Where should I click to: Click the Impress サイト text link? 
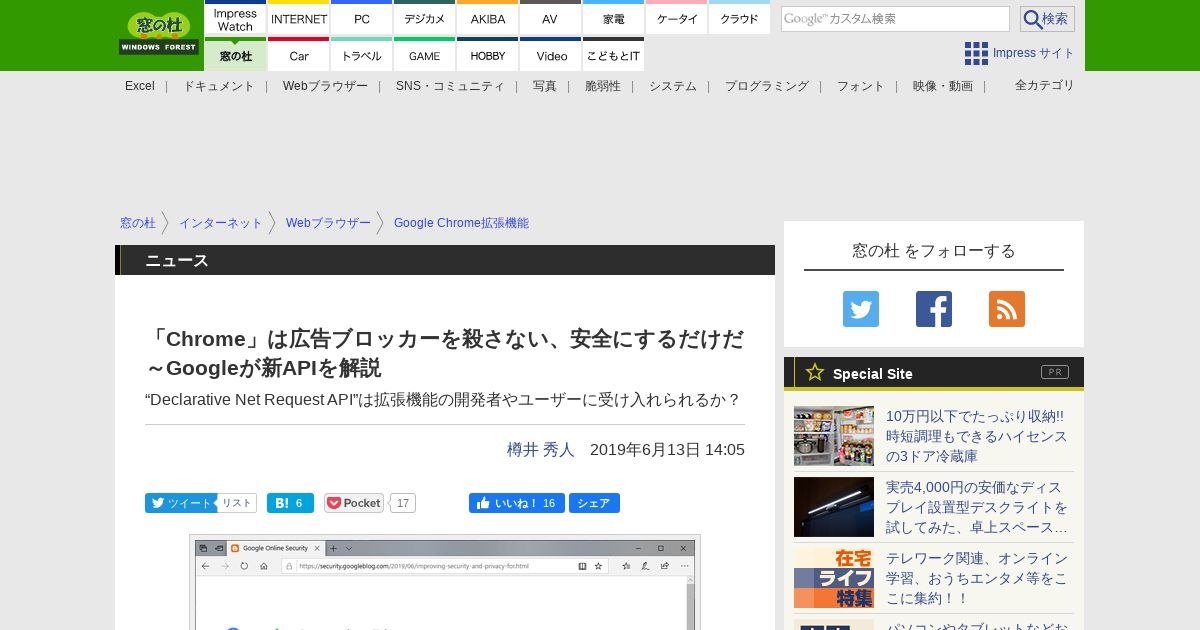click(x=1033, y=53)
